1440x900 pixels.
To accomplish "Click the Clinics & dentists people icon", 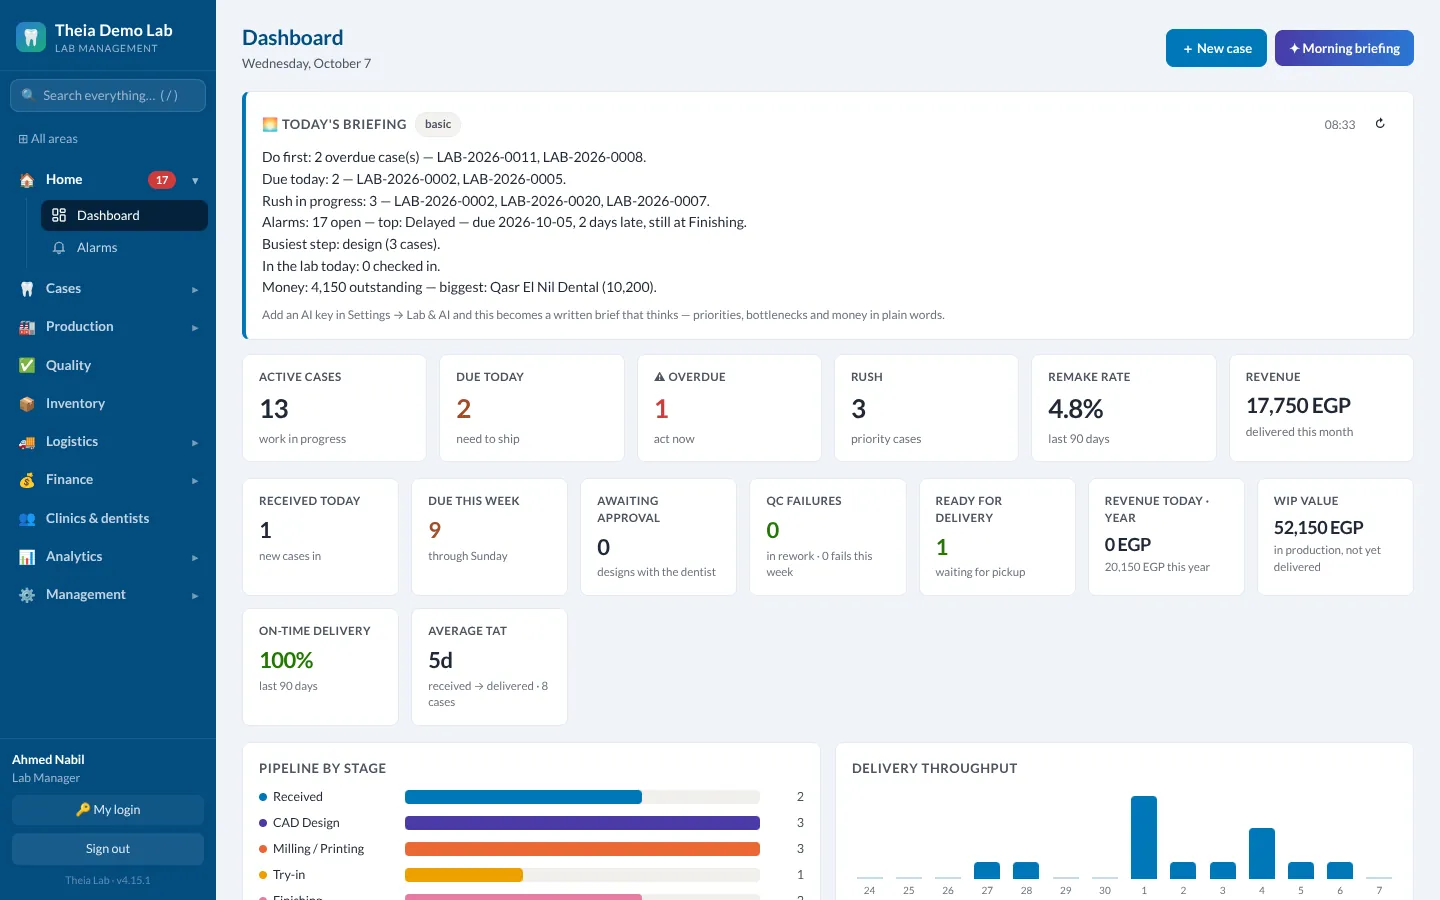I will pos(27,518).
